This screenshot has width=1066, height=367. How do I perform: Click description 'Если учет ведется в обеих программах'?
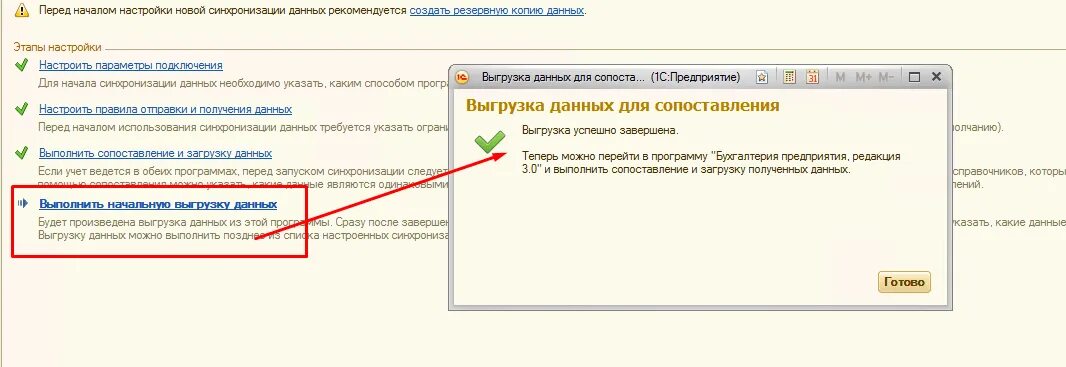131,171
